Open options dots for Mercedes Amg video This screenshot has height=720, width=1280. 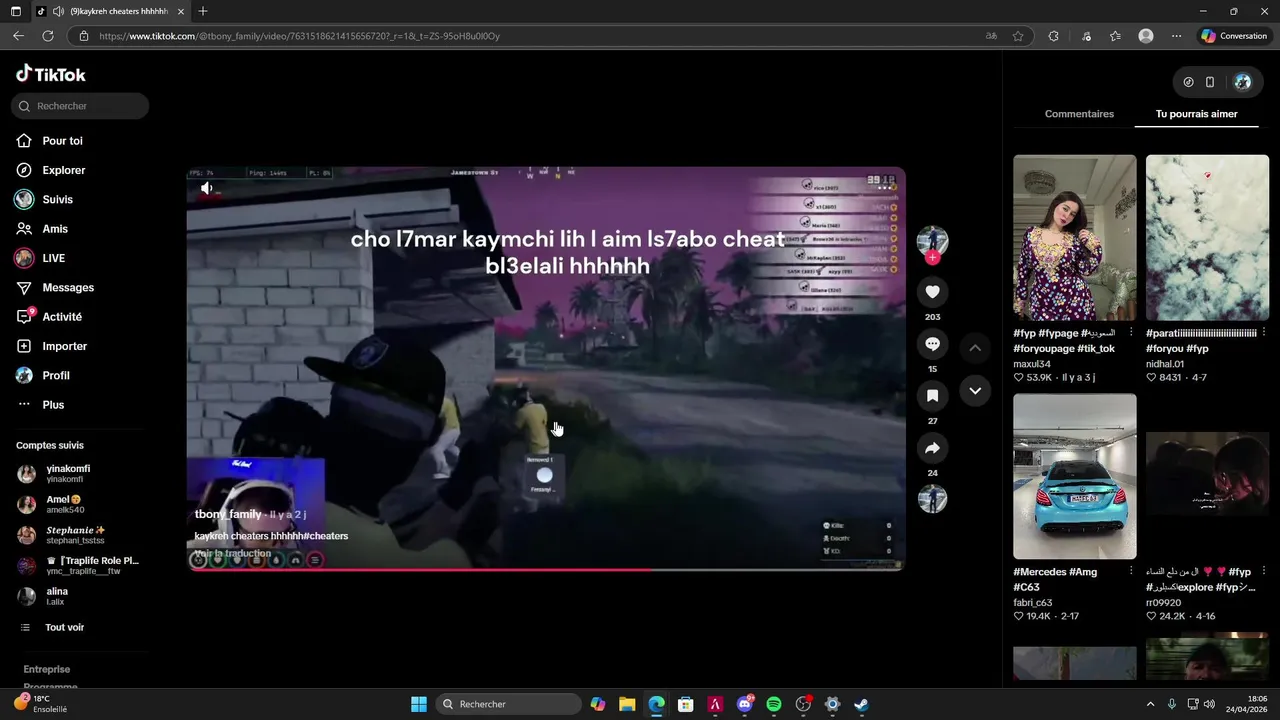(1131, 571)
